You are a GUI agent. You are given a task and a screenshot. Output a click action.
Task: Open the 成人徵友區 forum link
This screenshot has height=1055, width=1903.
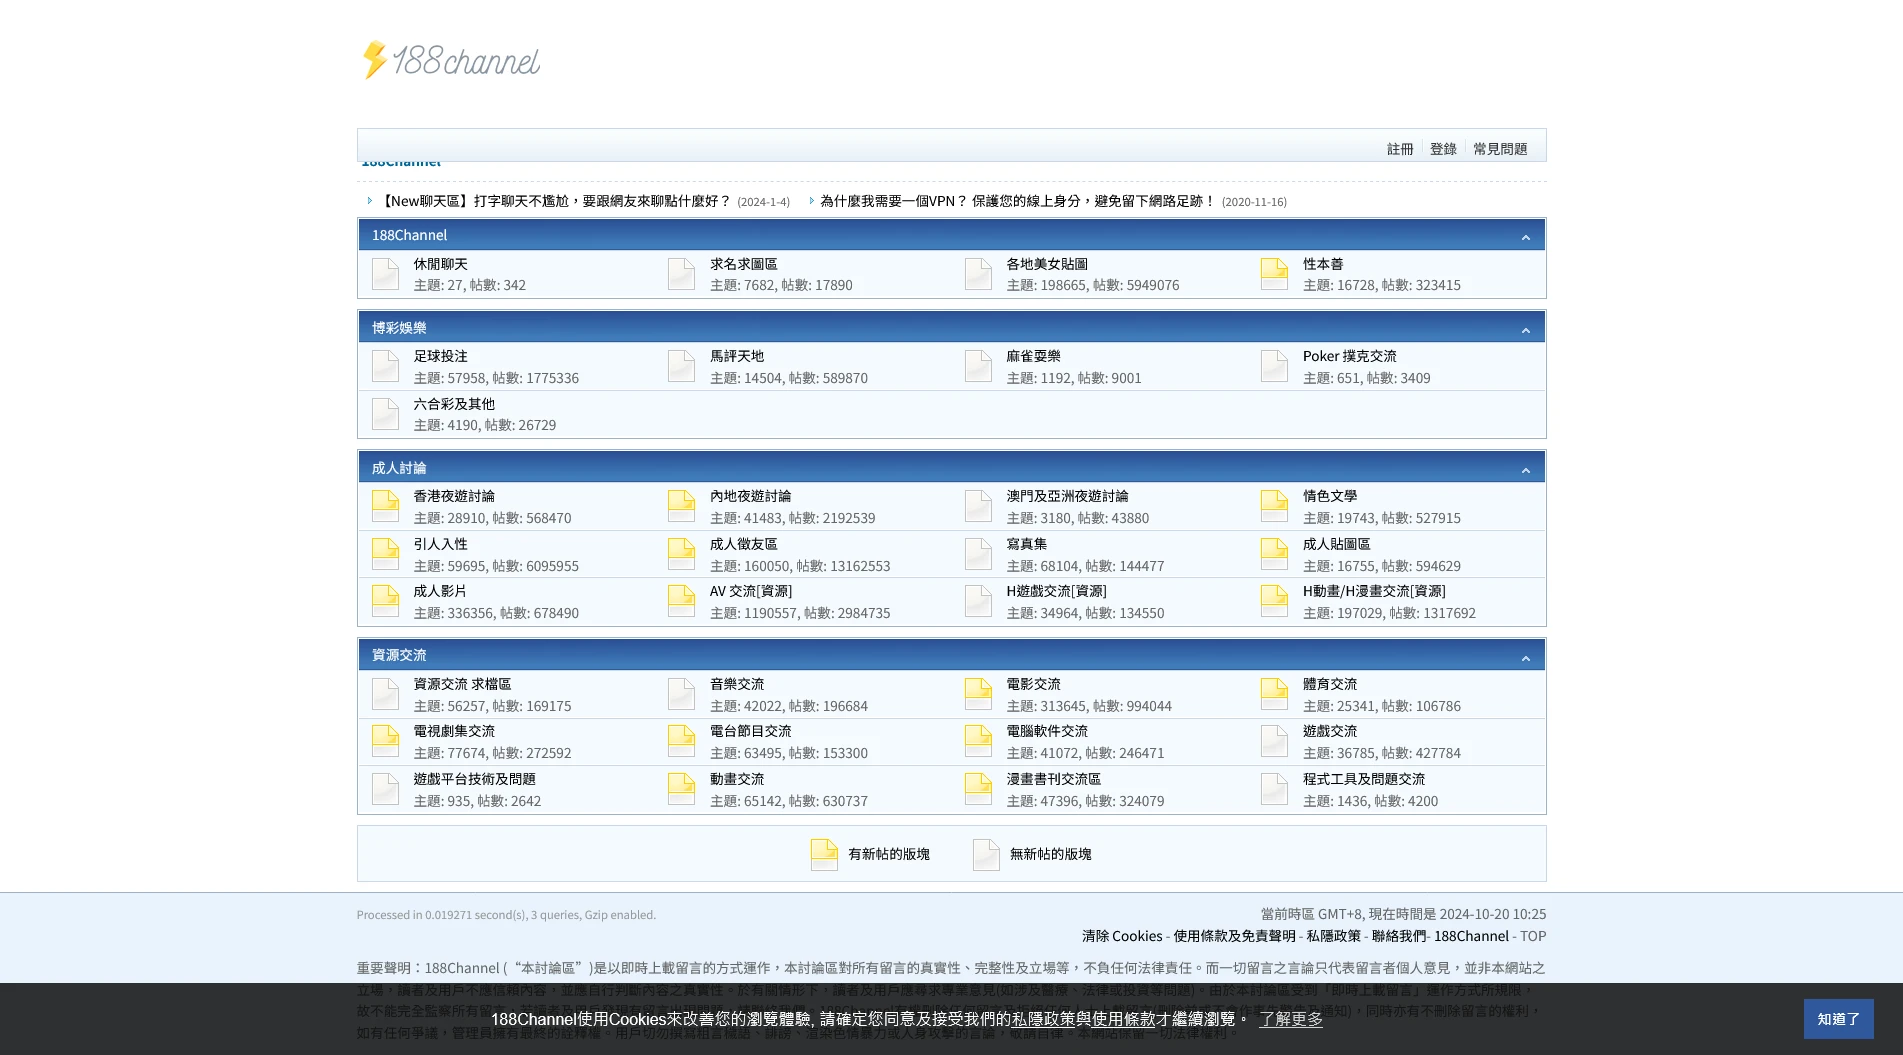pos(743,544)
